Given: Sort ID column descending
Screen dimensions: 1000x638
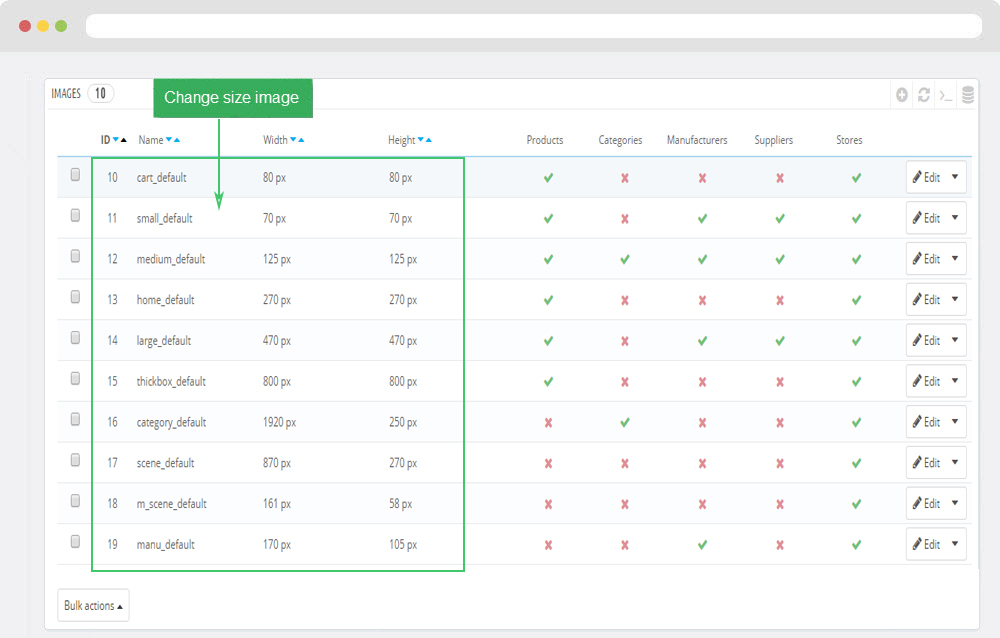Looking at the screenshot, I should tap(115, 140).
